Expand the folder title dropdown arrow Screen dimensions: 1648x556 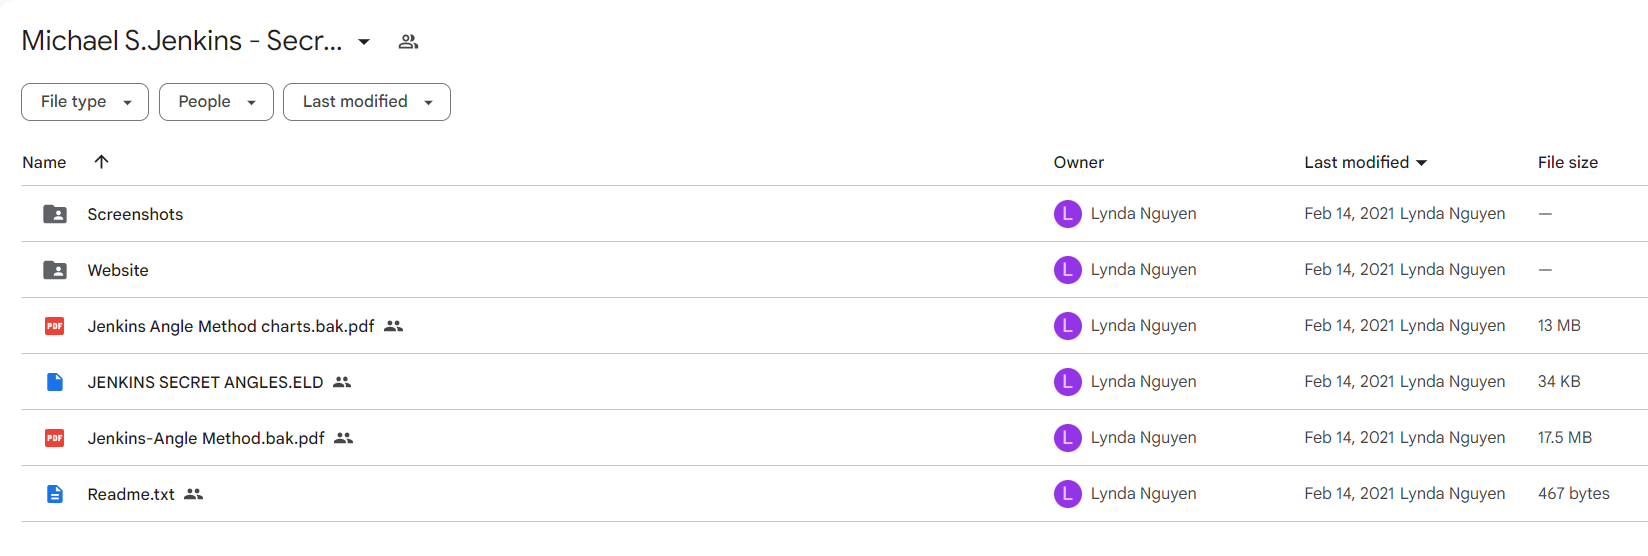(x=364, y=42)
